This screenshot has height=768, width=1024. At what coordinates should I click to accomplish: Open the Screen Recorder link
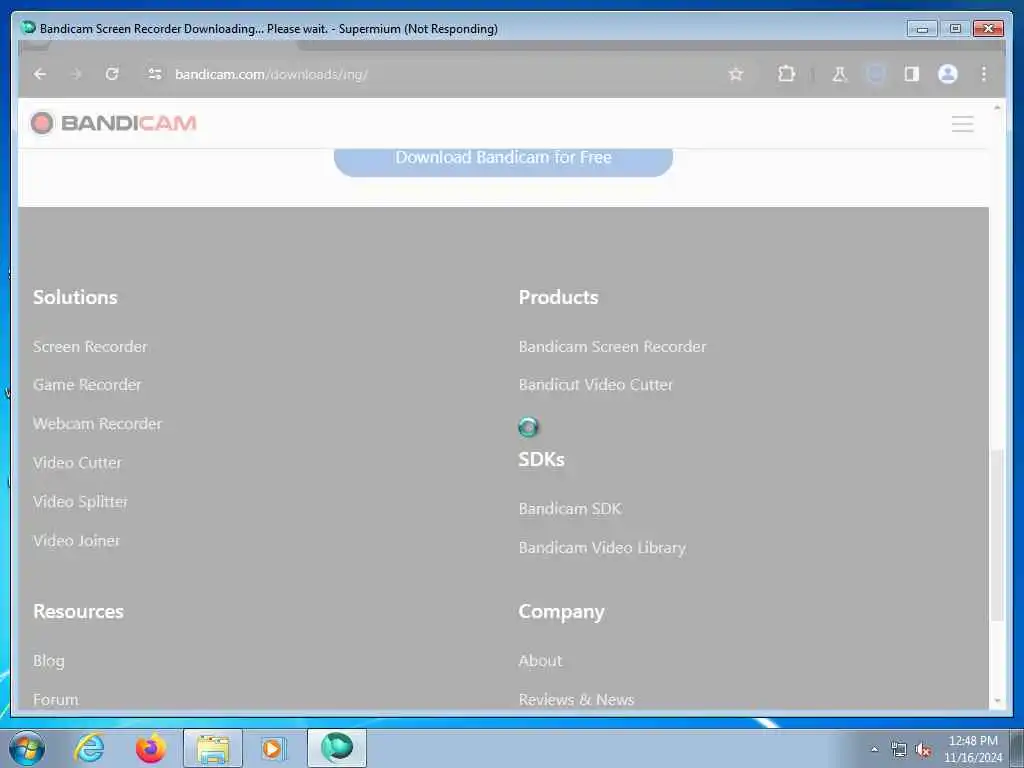click(x=90, y=347)
